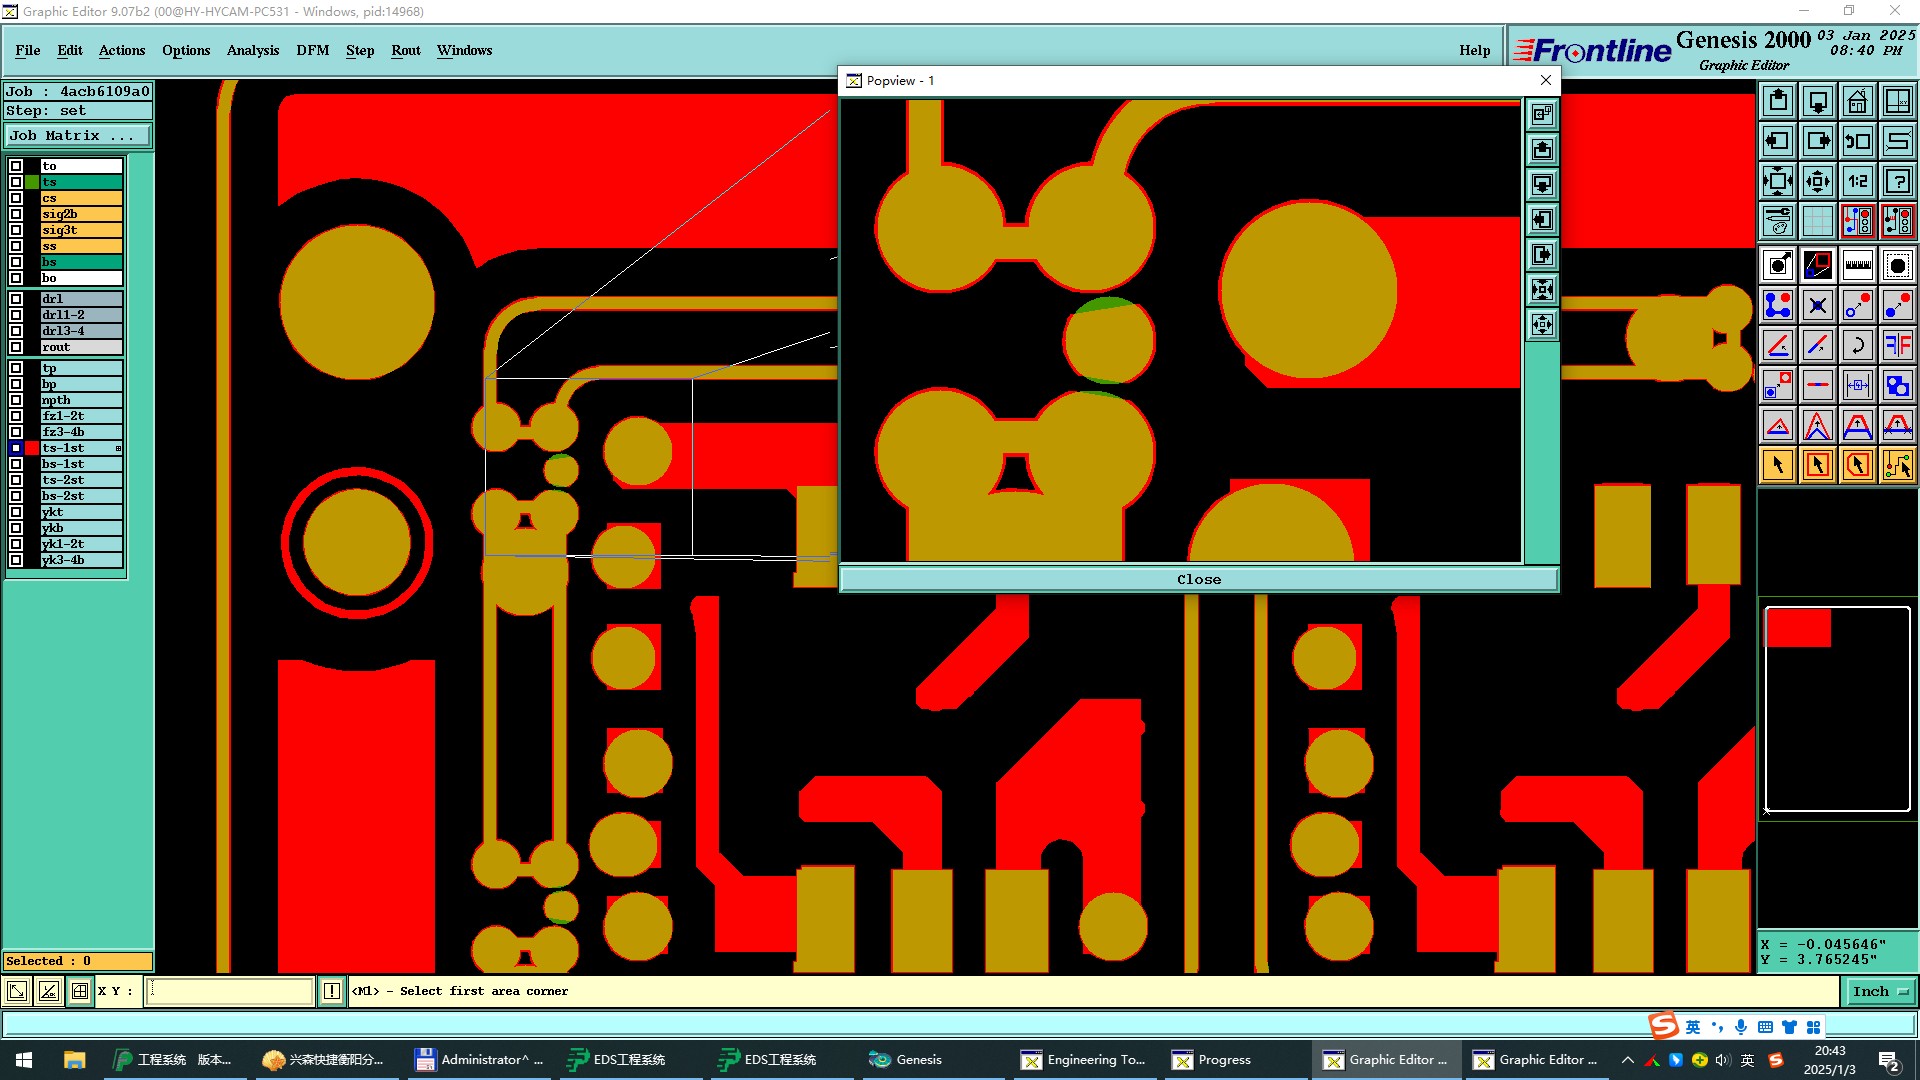Click the Home view icon
This screenshot has width=1920, height=1080.
pyautogui.click(x=1857, y=102)
